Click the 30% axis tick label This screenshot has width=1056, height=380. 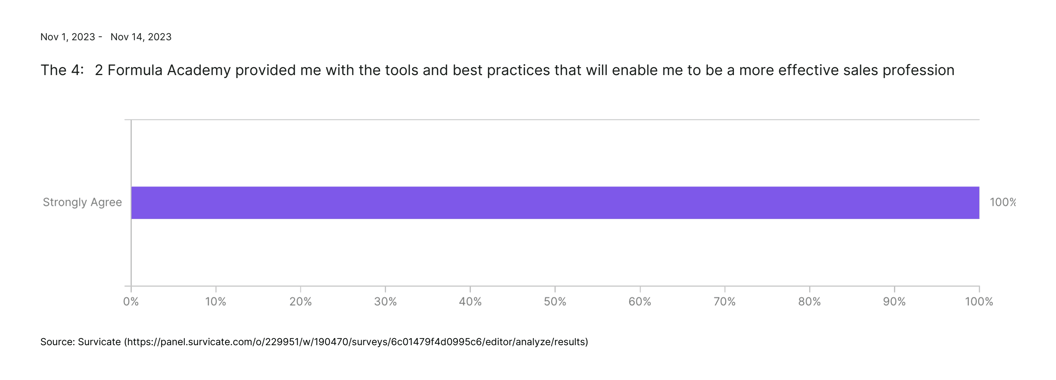(x=385, y=302)
